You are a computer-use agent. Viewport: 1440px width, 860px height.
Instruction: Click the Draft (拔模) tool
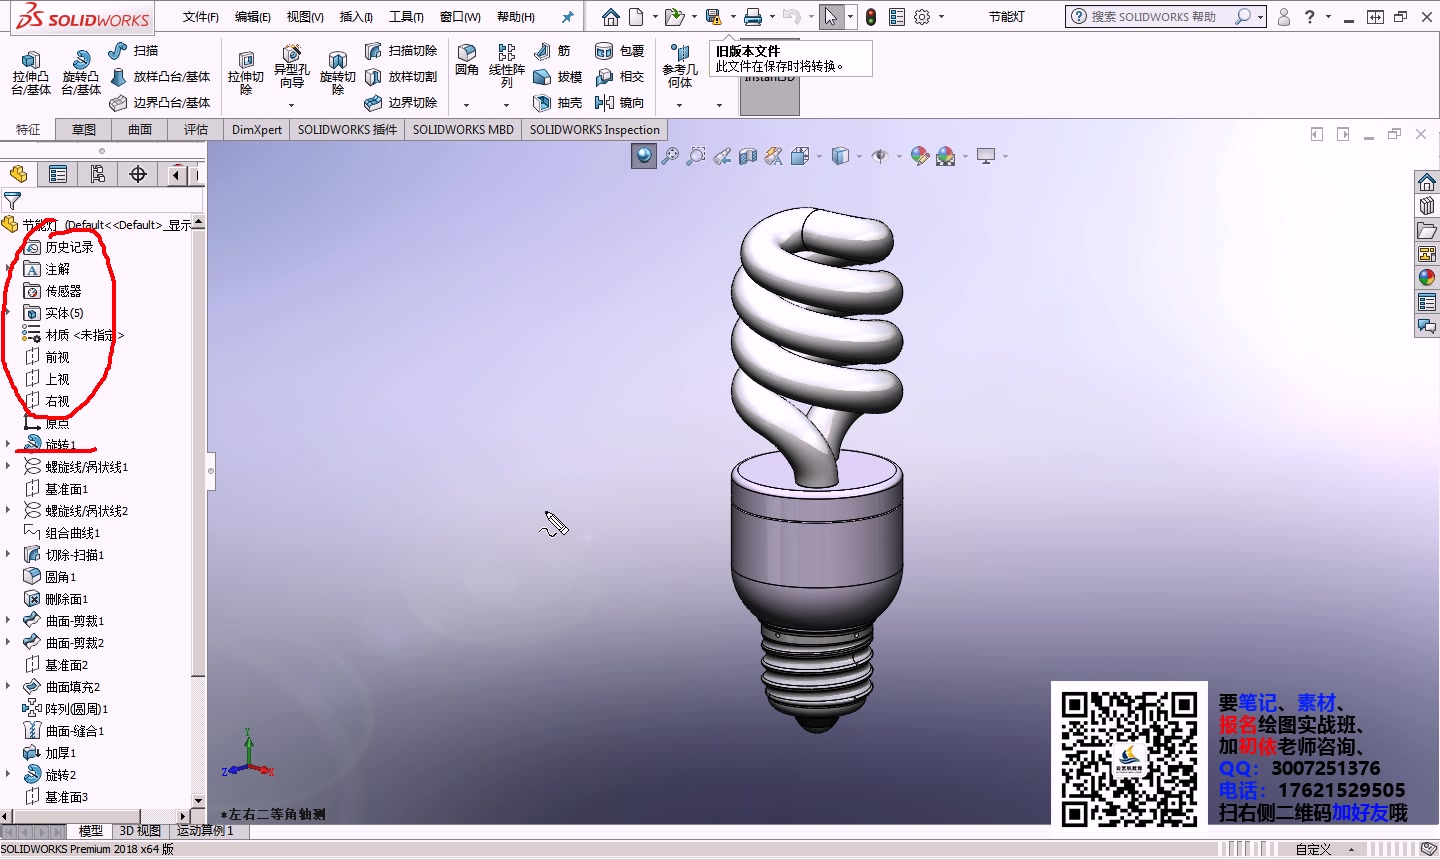558,76
